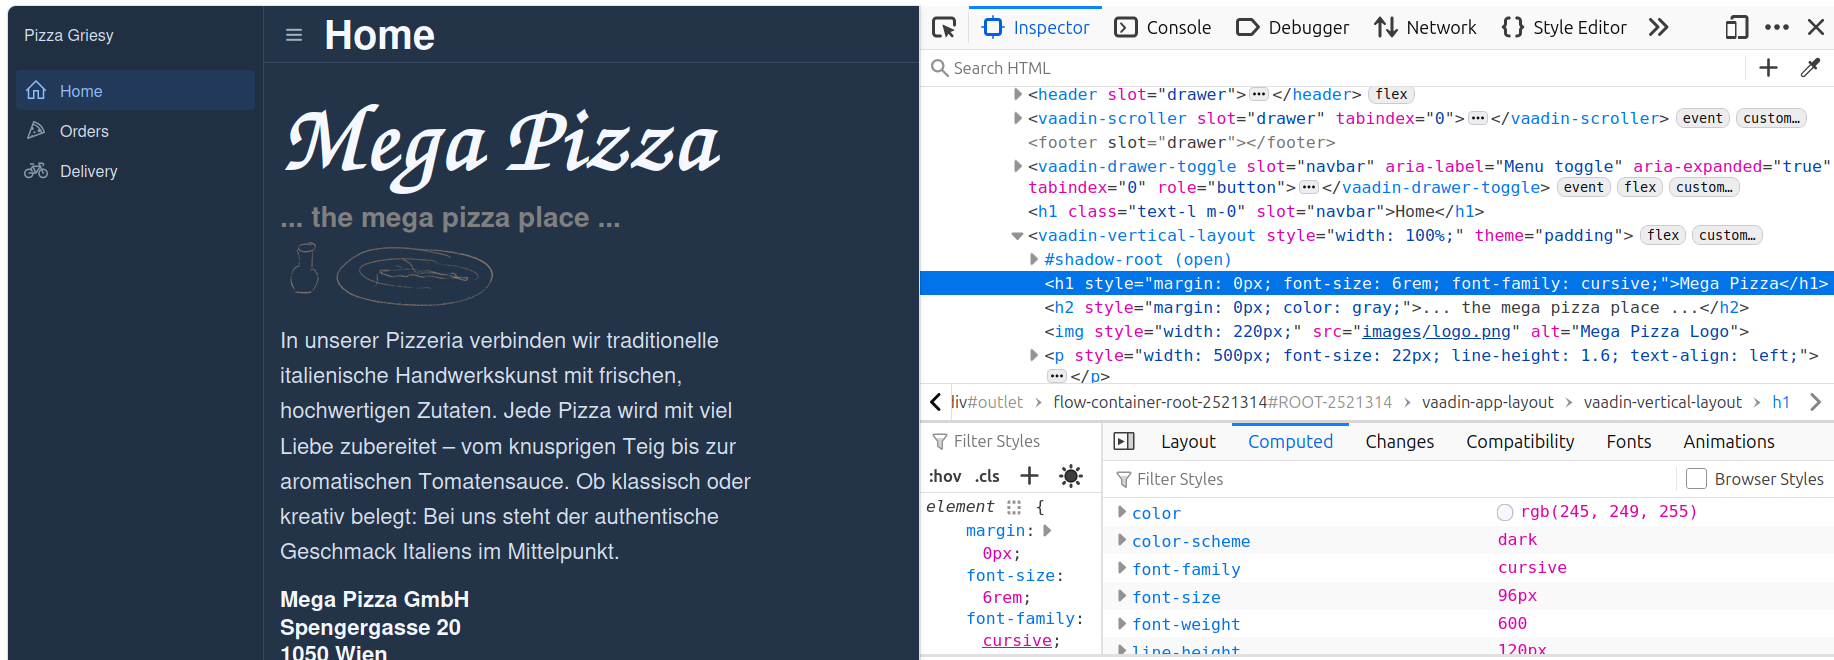This screenshot has width=1834, height=660.
Task: Click the rgb(245, 249, 255) color swatch
Action: 1504,512
